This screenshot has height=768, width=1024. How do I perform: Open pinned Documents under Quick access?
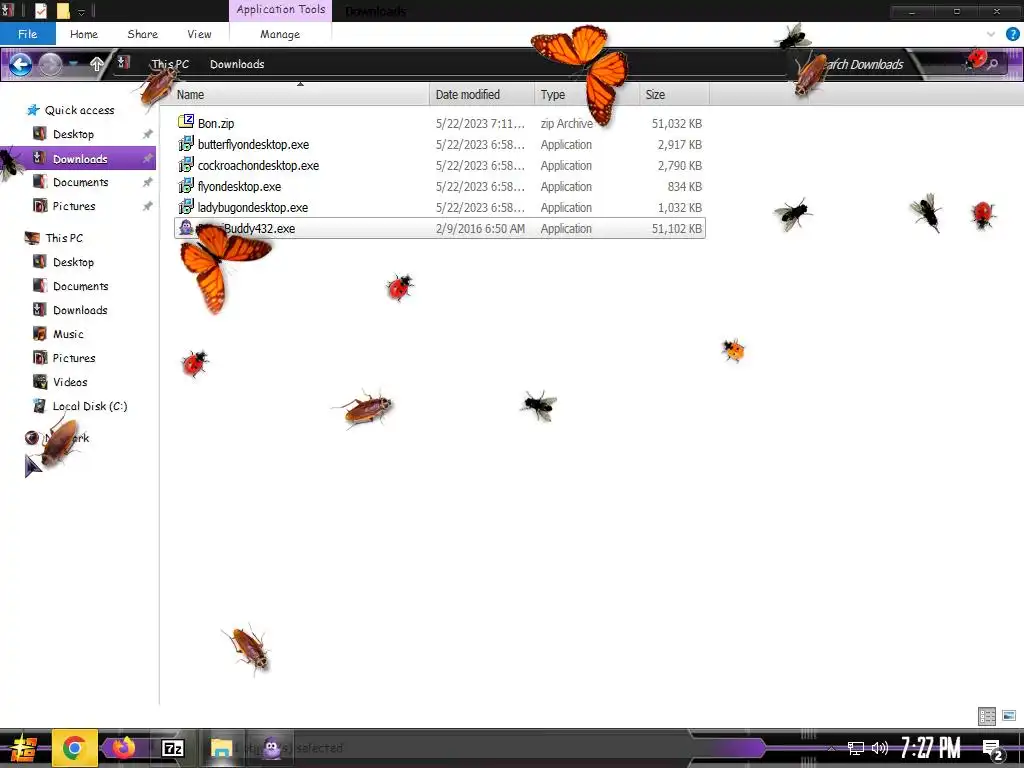[80, 182]
